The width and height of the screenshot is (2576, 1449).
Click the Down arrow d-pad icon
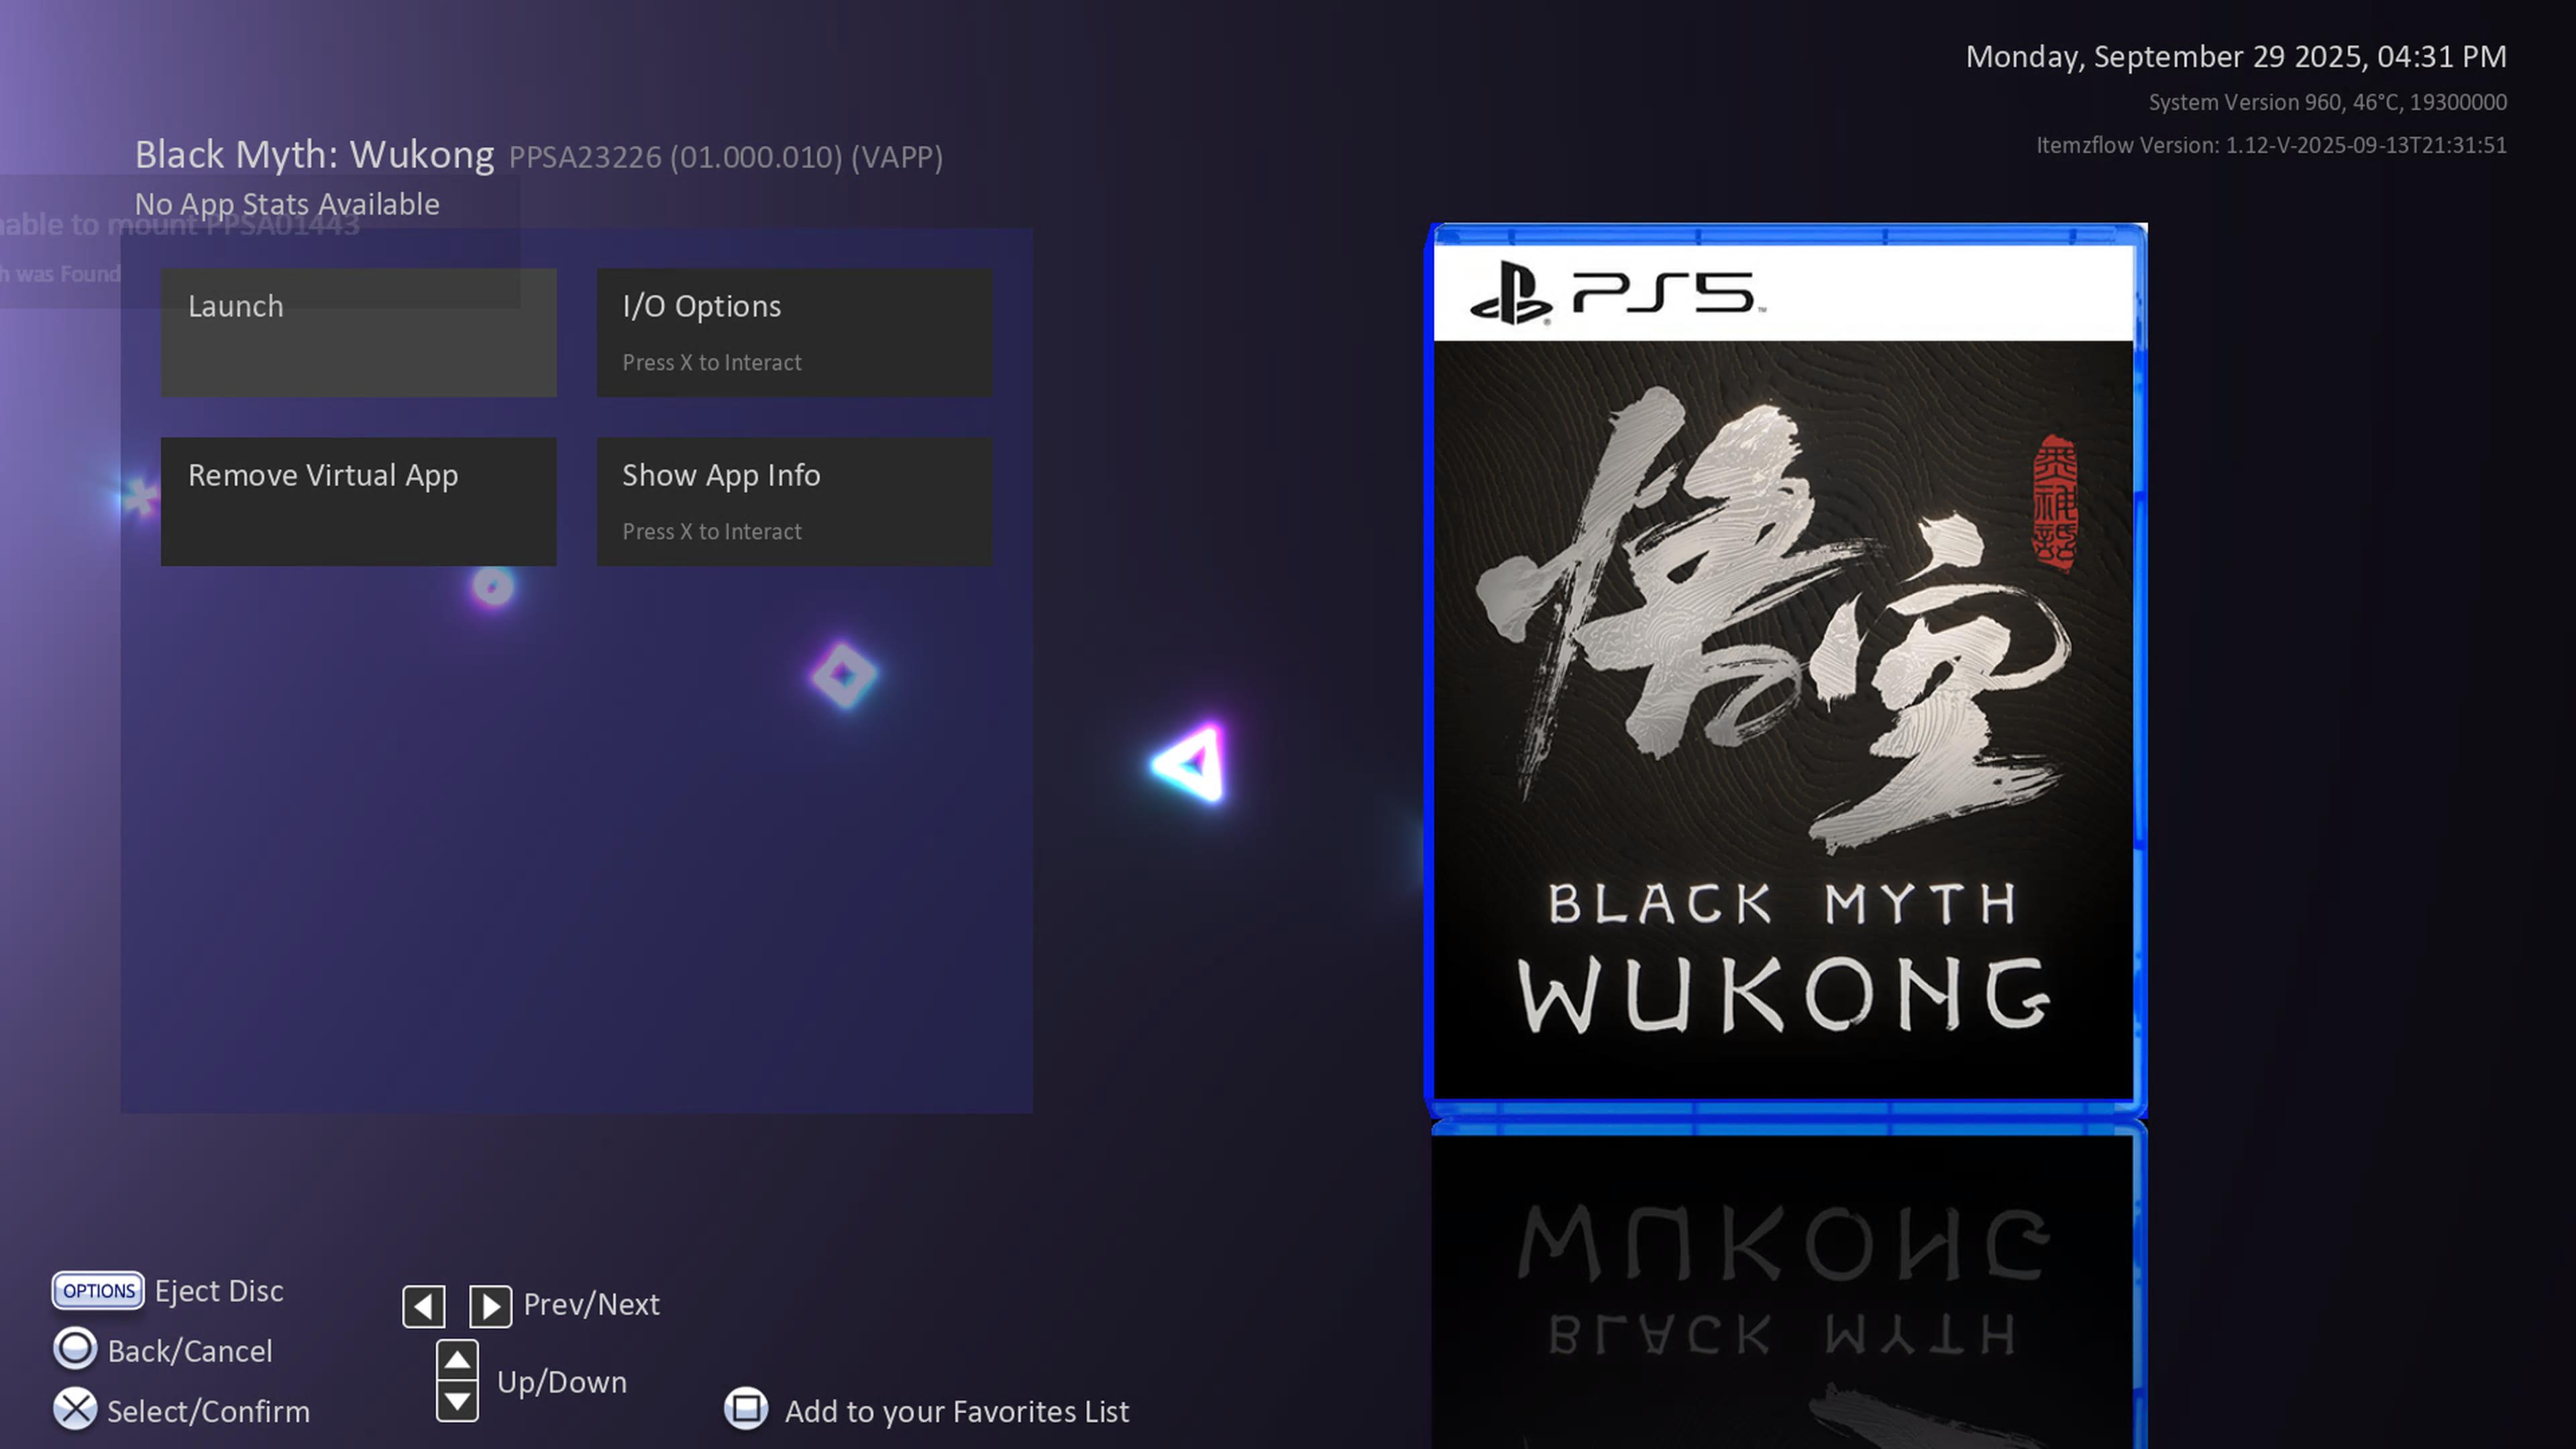click(457, 1401)
